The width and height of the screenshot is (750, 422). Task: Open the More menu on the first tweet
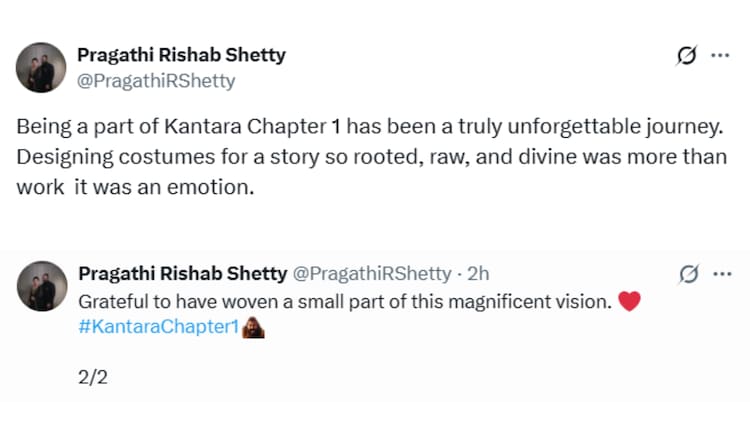[x=720, y=56]
